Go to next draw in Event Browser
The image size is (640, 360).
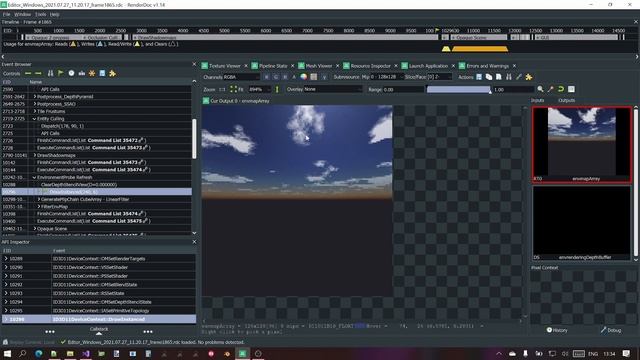(38, 73)
